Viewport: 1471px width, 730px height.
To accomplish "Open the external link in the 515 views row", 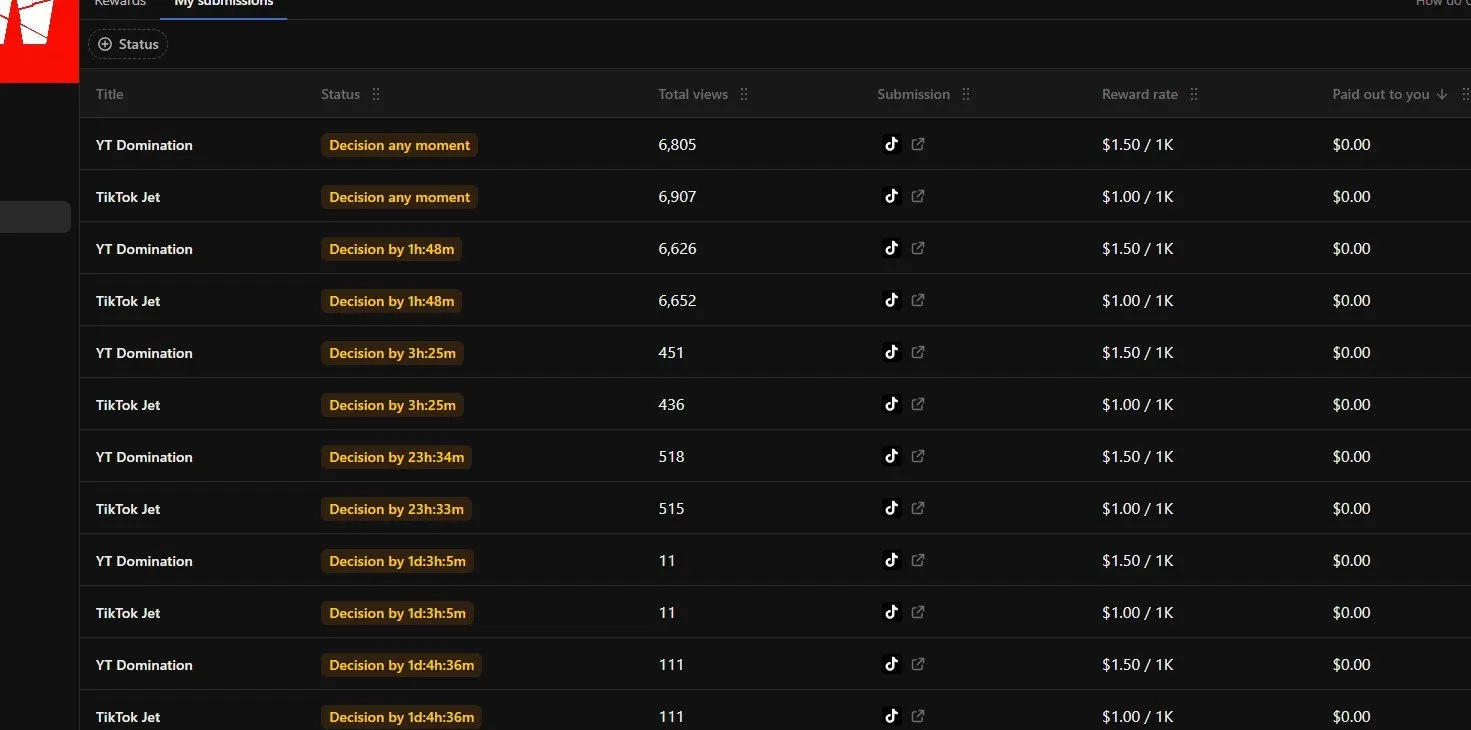I will click(x=918, y=508).
